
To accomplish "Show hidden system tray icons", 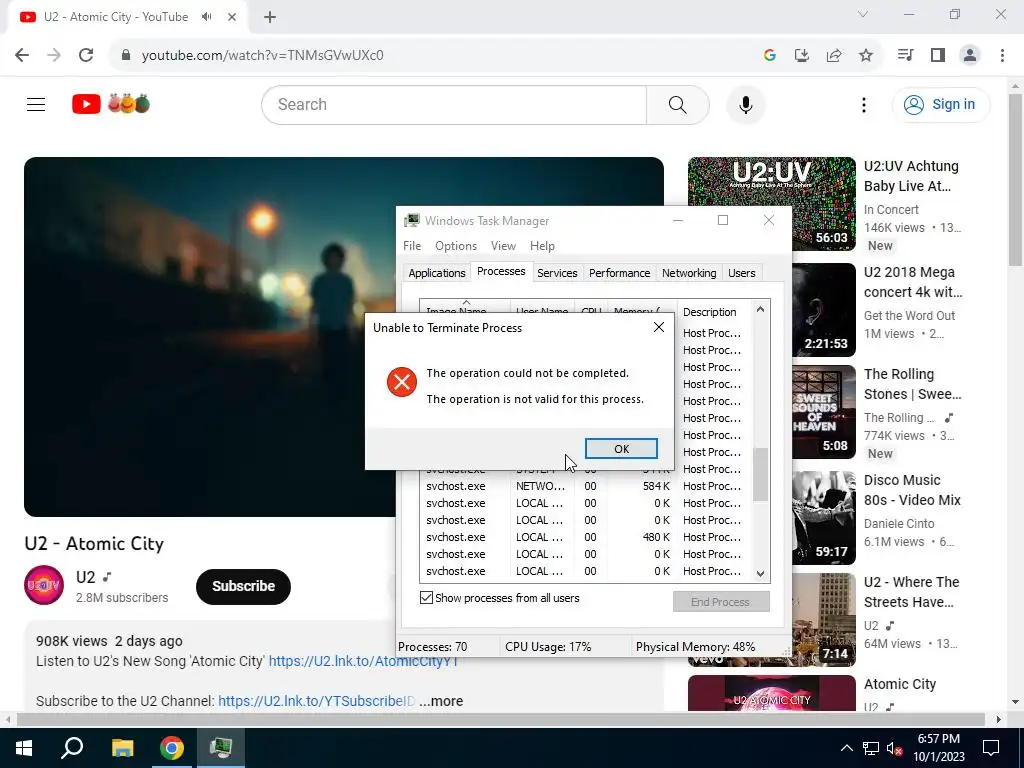I will coord(846,748).
